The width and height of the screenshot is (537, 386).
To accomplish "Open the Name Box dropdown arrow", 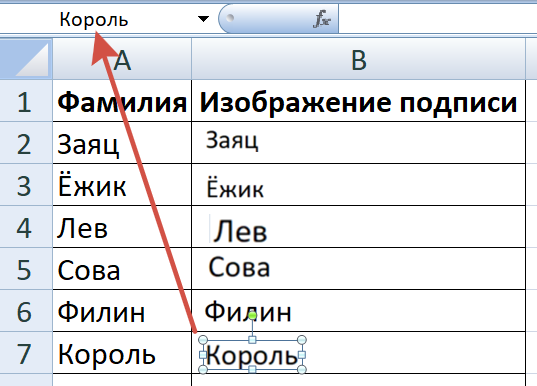I will [x=203, y=19].
